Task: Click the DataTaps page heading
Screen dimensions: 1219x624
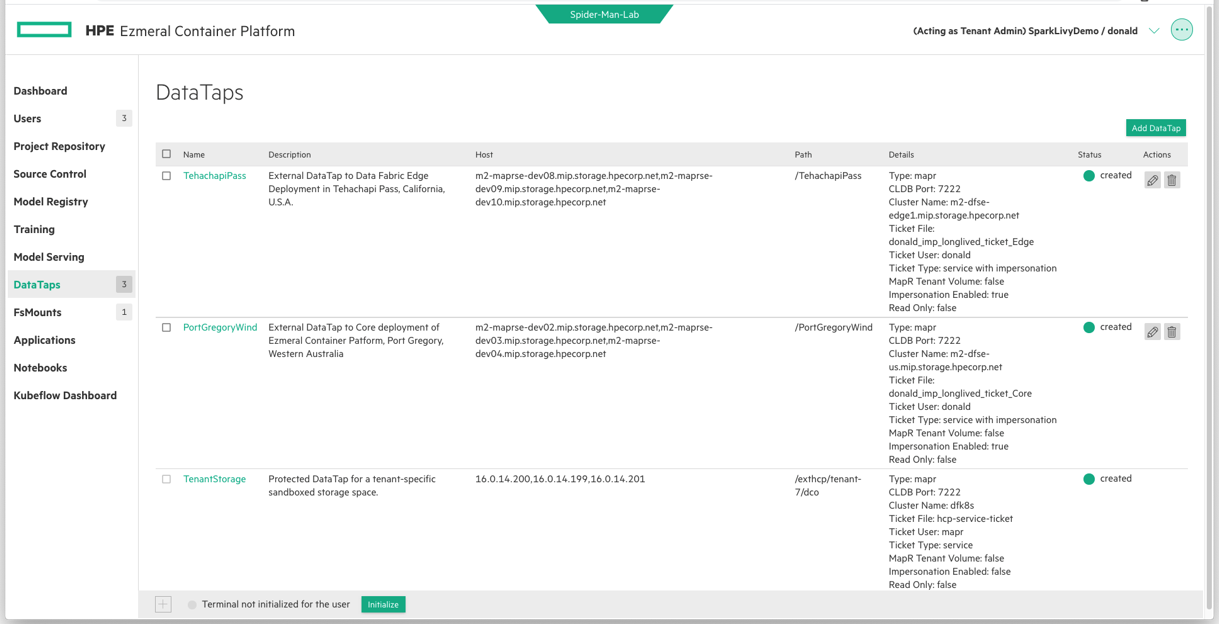Action: [199, 92]
